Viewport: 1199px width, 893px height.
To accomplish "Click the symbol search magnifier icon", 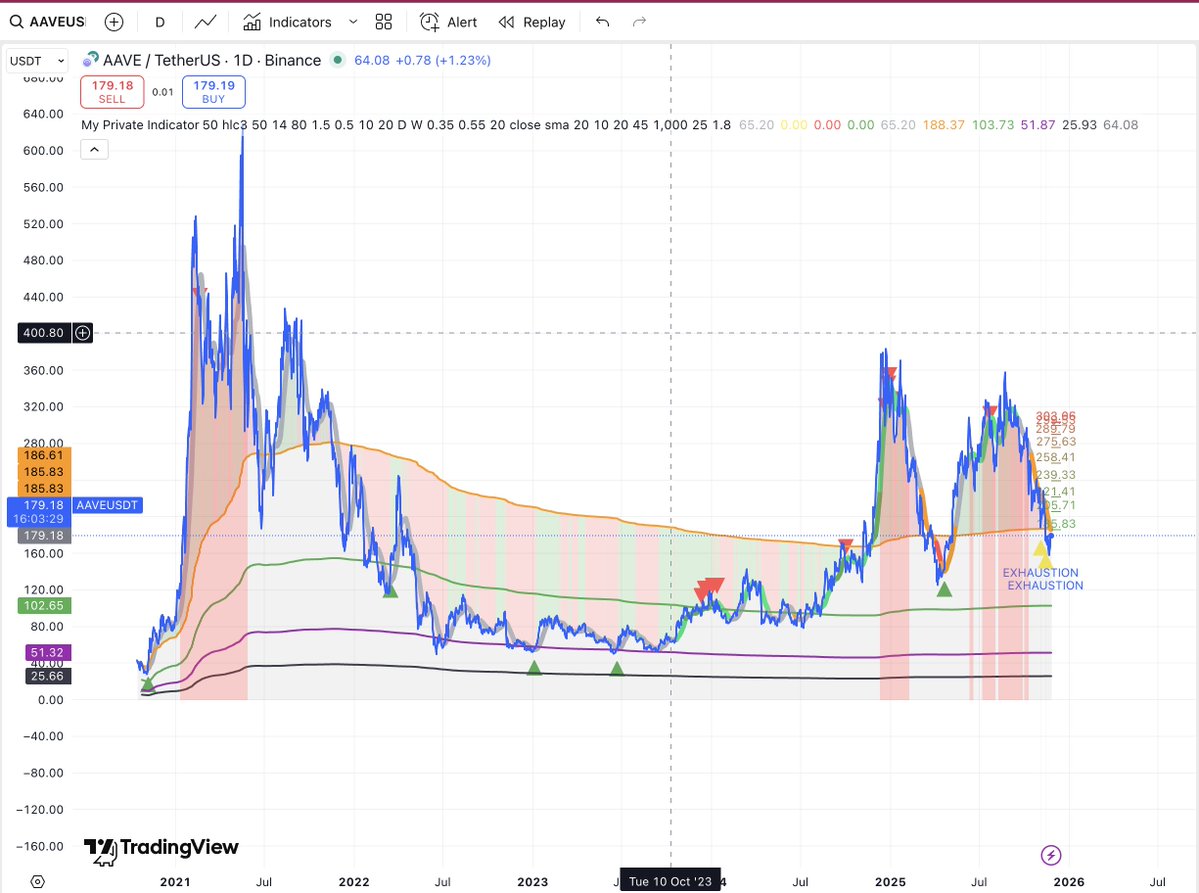I will click(x=18, y=21).
